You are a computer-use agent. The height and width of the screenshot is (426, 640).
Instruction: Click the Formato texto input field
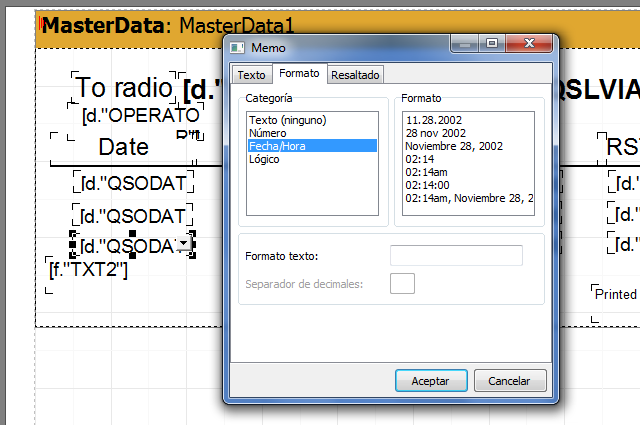(455, 256)
